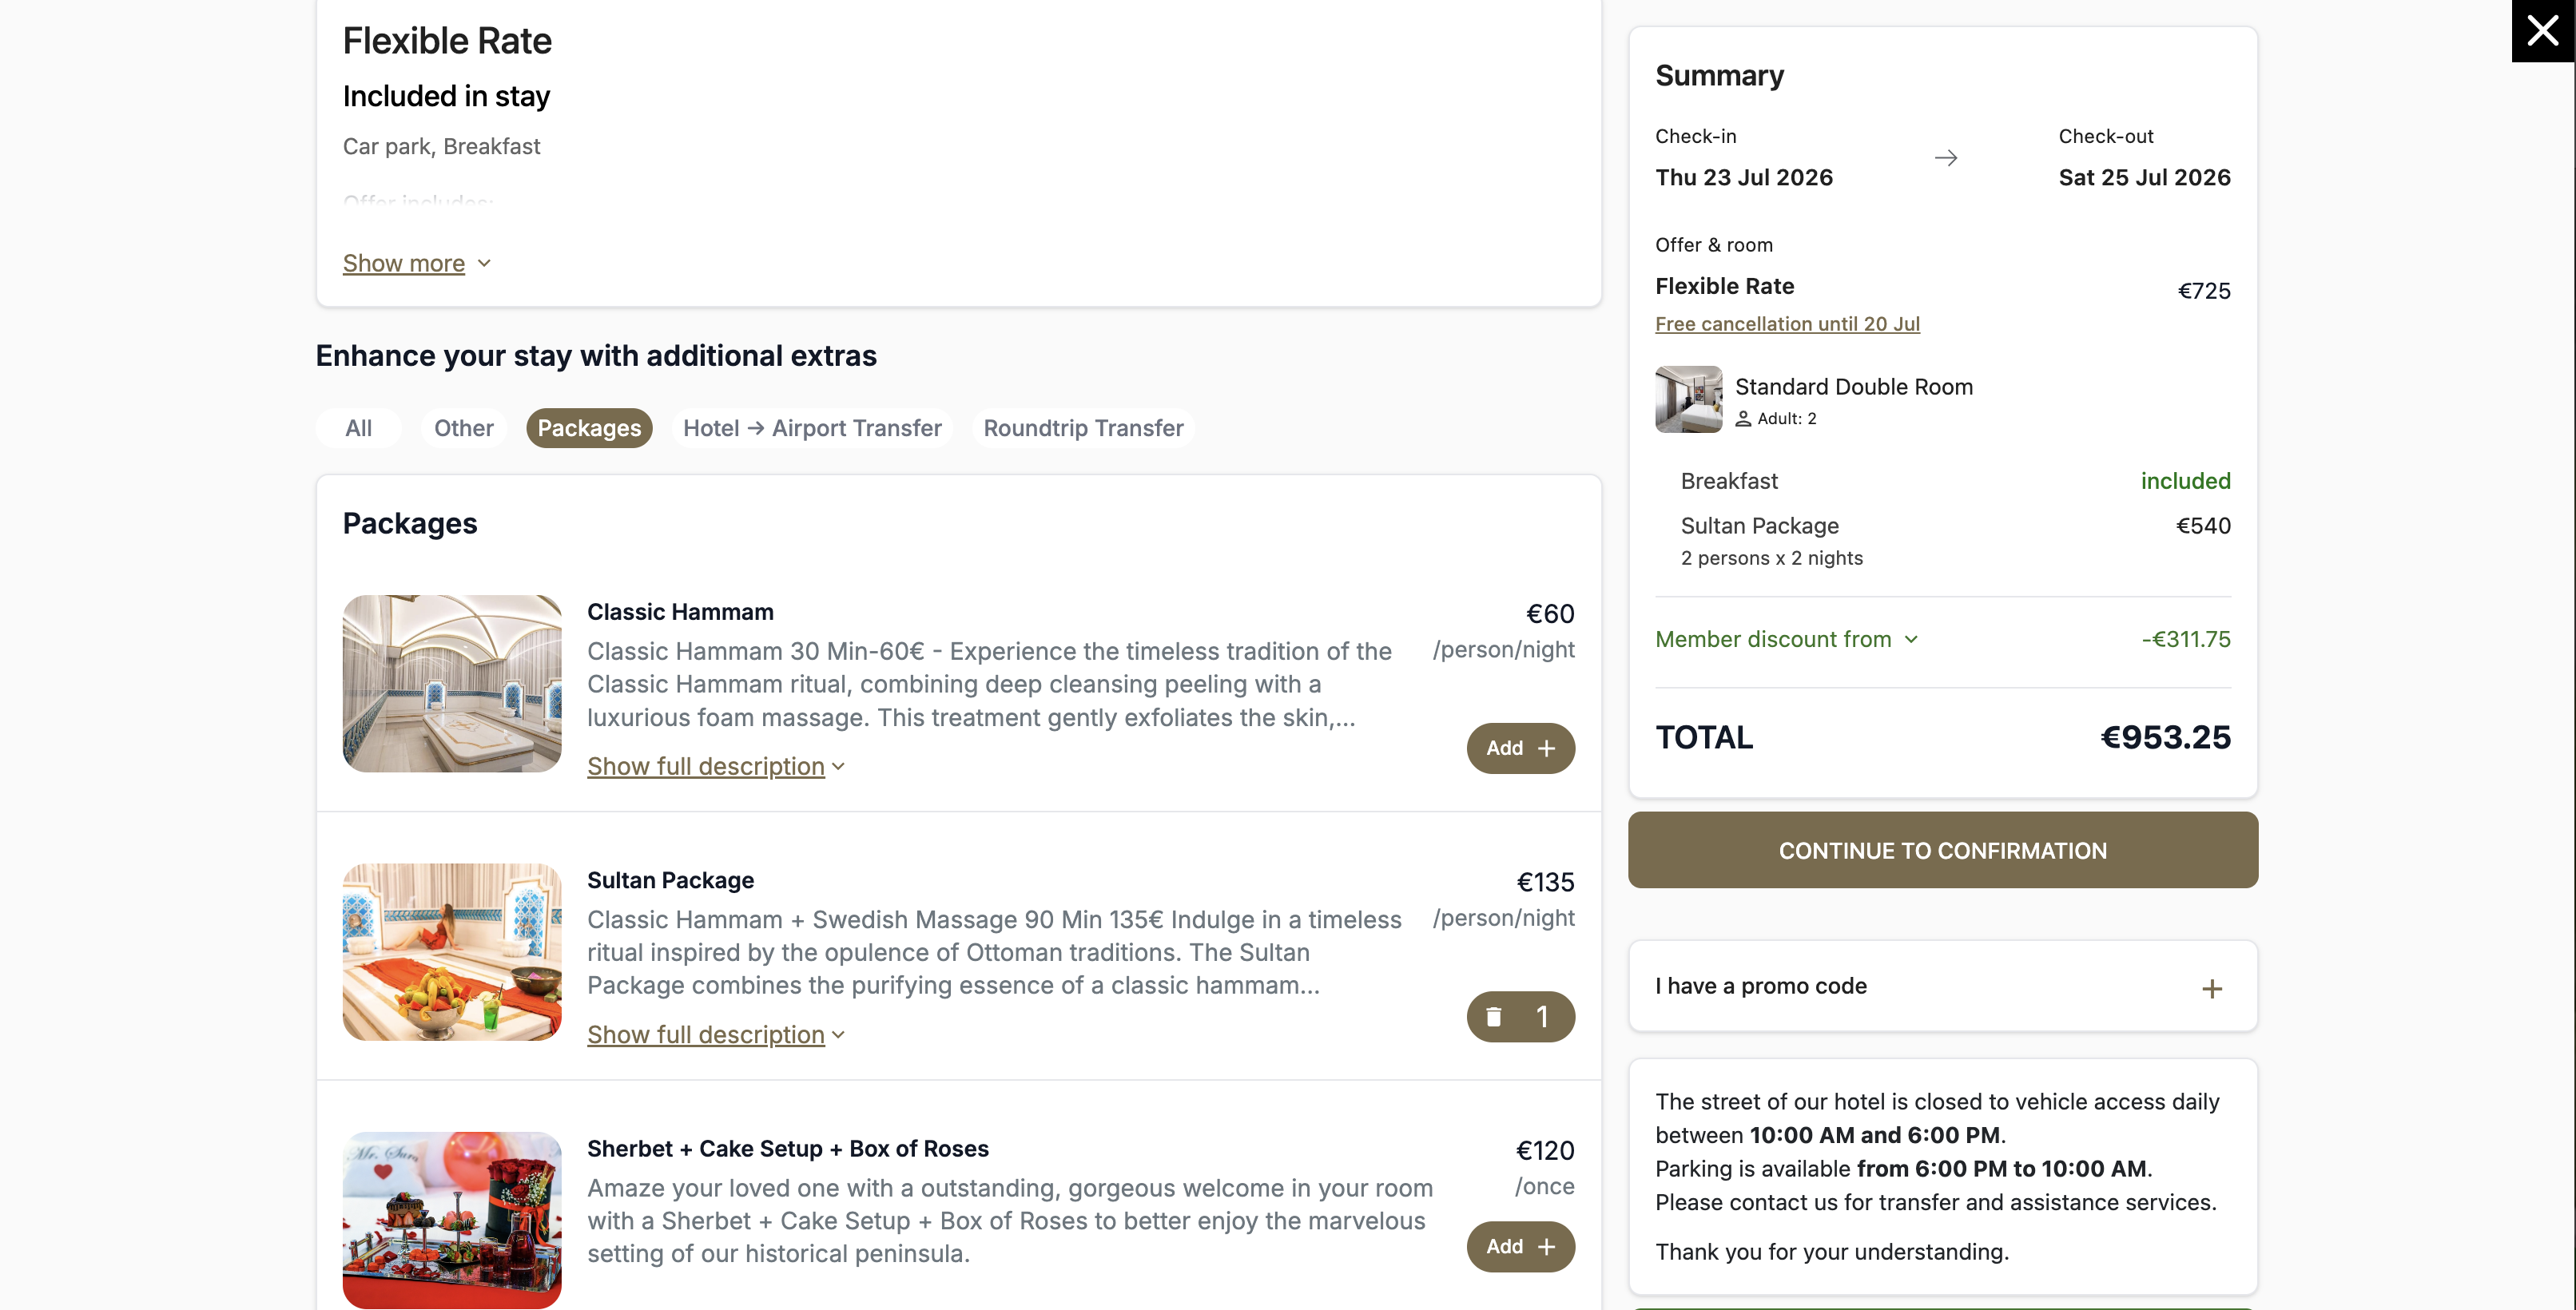Expand the Member discount from details
This screenshot has width=2576, height=1310.
1787,639
